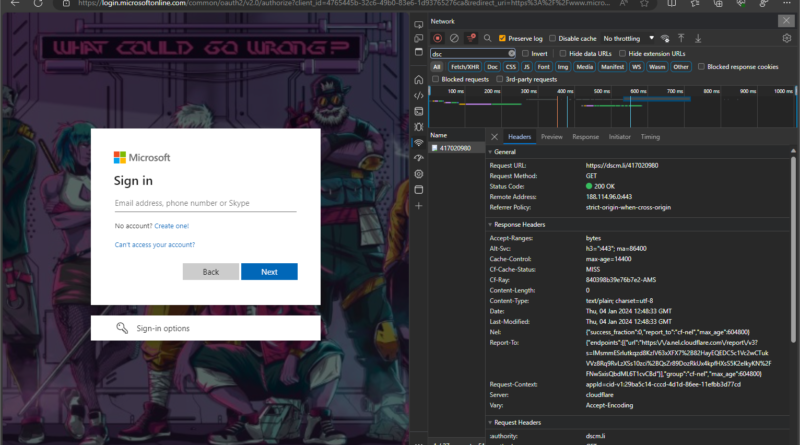Select request 417020980 in Name list
The width and height of the screenshot is (800, 445).
(x=456, y=148)
